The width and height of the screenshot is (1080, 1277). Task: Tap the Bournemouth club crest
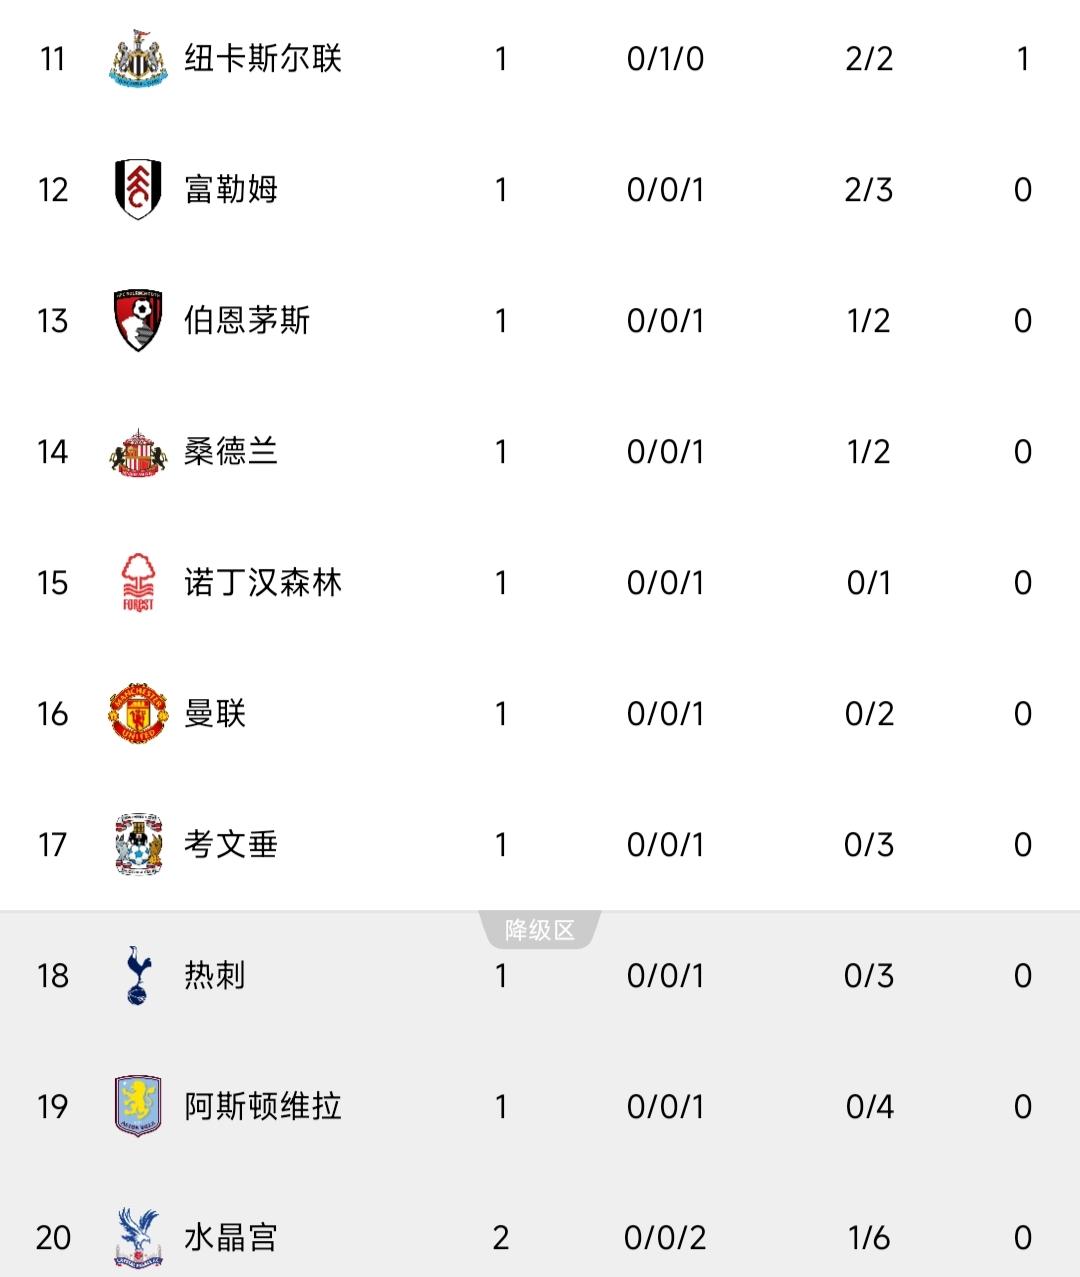[x=138, y=320]
